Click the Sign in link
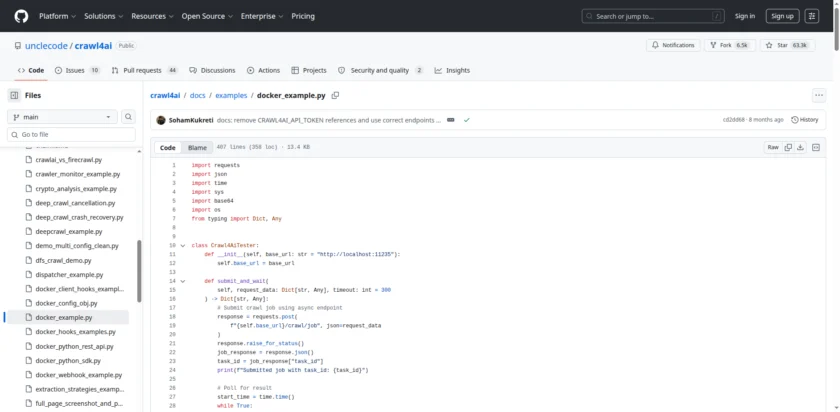The width and height of the screenshot is (840, 412). pos(745,16)
